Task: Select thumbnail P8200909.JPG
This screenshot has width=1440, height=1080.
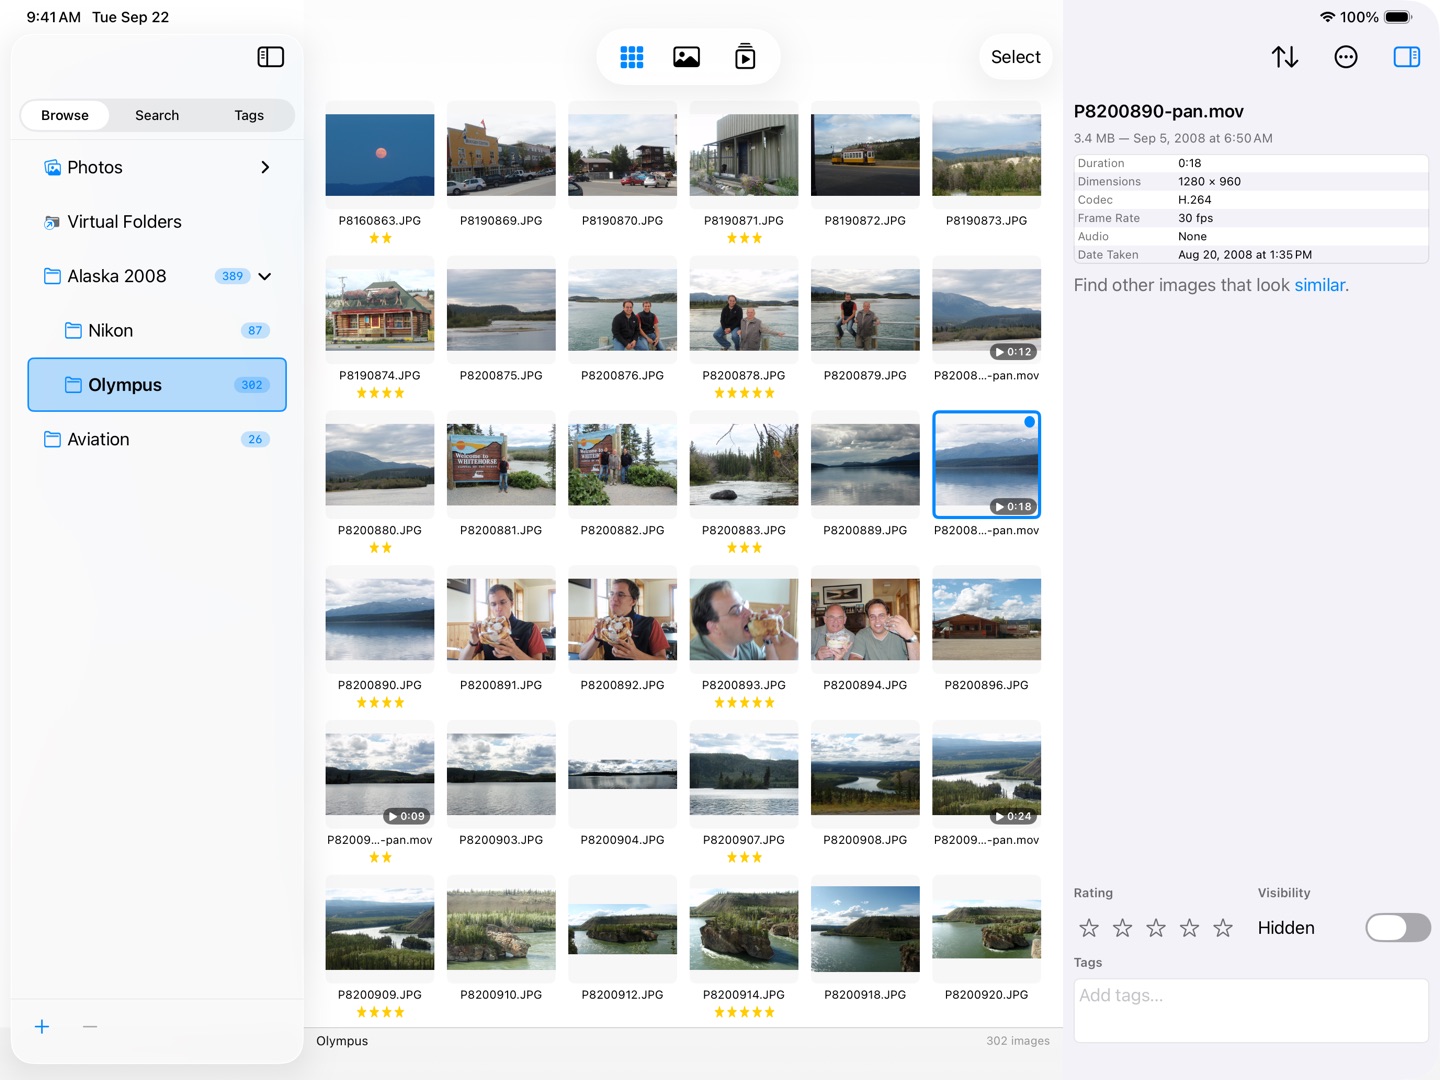Action: coord(380,929)
